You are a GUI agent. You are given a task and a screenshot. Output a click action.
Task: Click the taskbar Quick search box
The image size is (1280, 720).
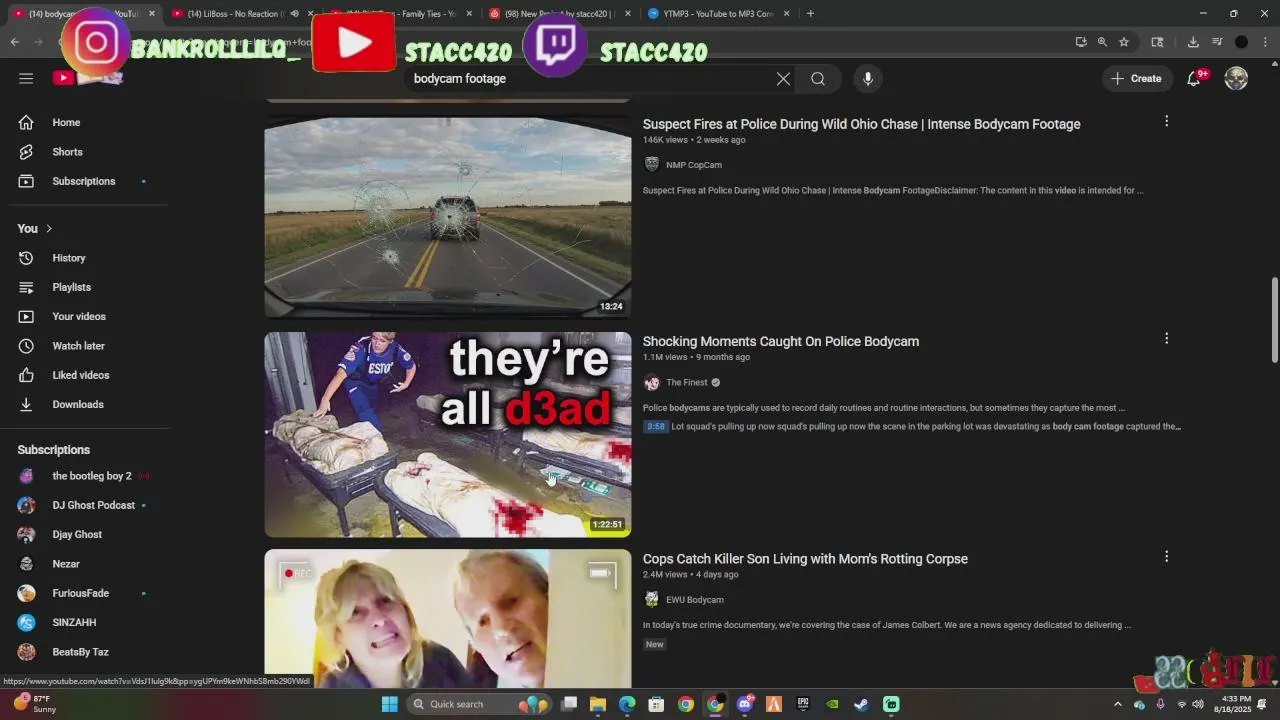pos(478,704)
